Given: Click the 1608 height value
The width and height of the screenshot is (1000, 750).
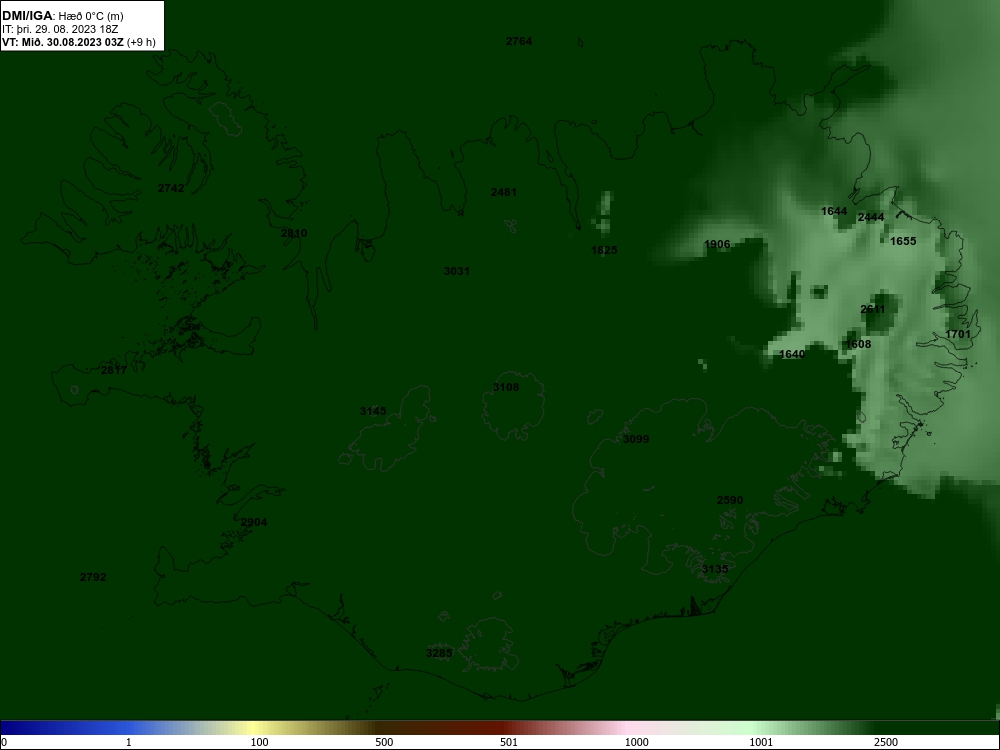Looking at the screenshot, I should click(x=858, y=344).
